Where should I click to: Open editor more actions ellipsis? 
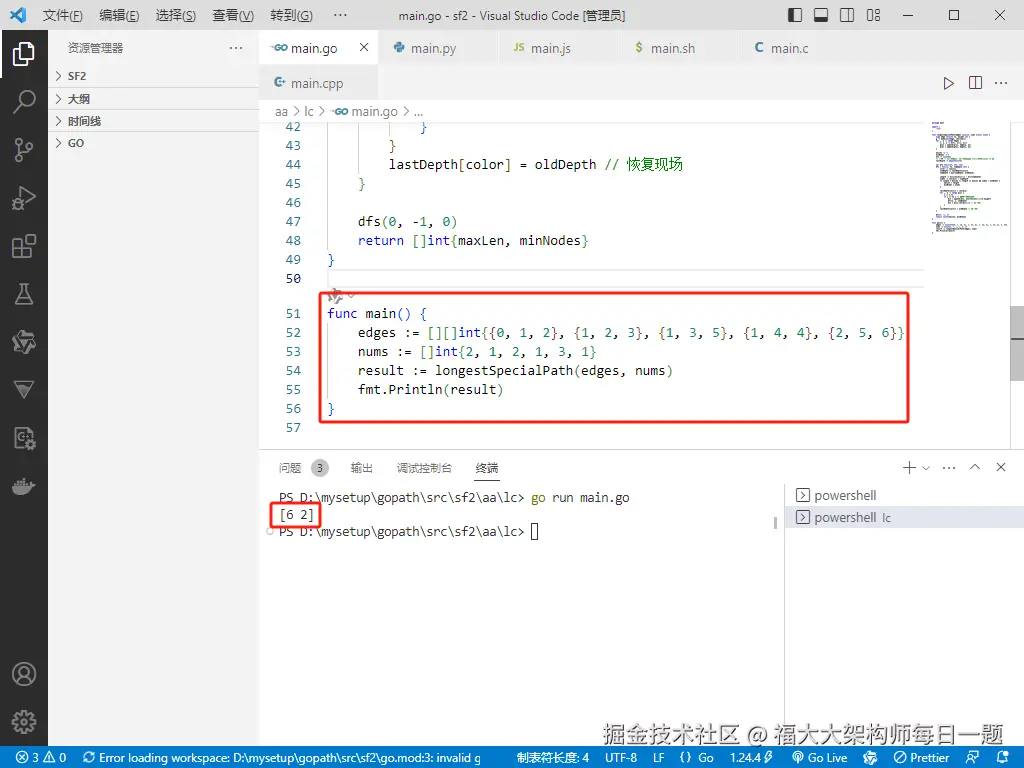tap(1001, 83)
